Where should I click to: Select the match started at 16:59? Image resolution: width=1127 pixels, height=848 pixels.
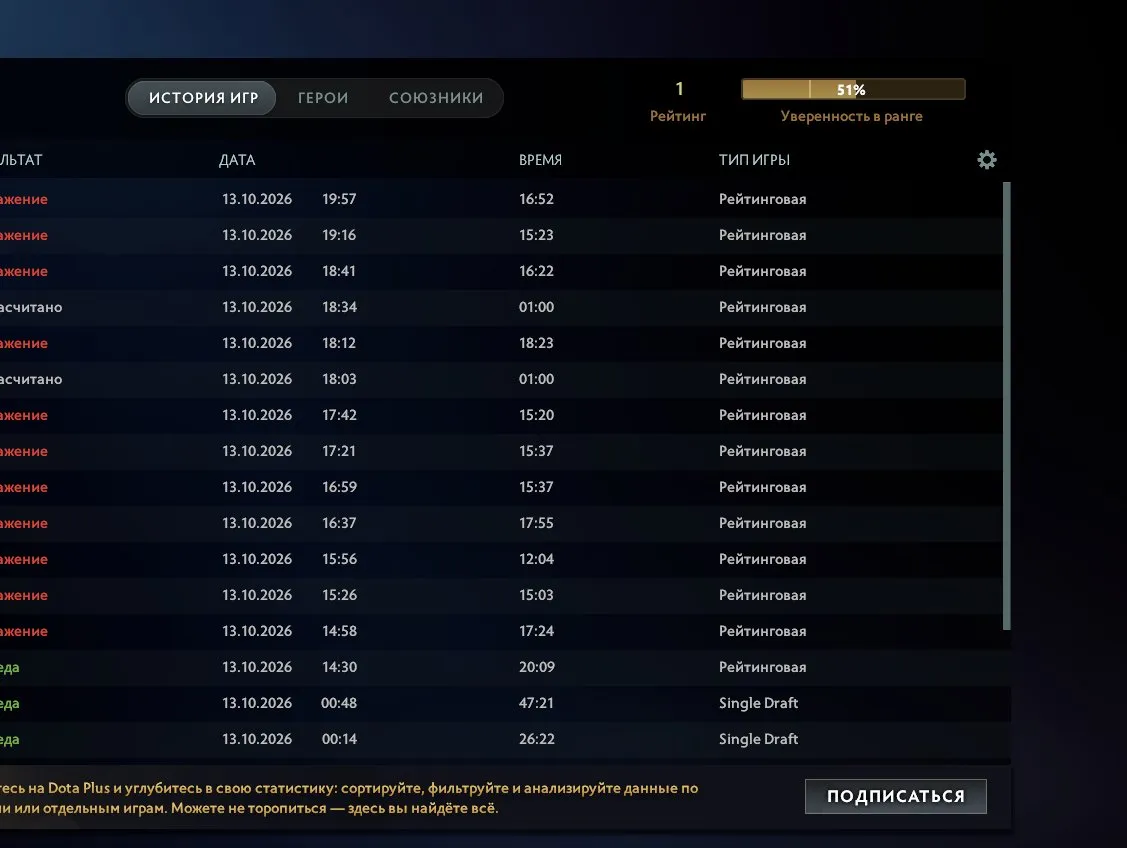(502, 487)
